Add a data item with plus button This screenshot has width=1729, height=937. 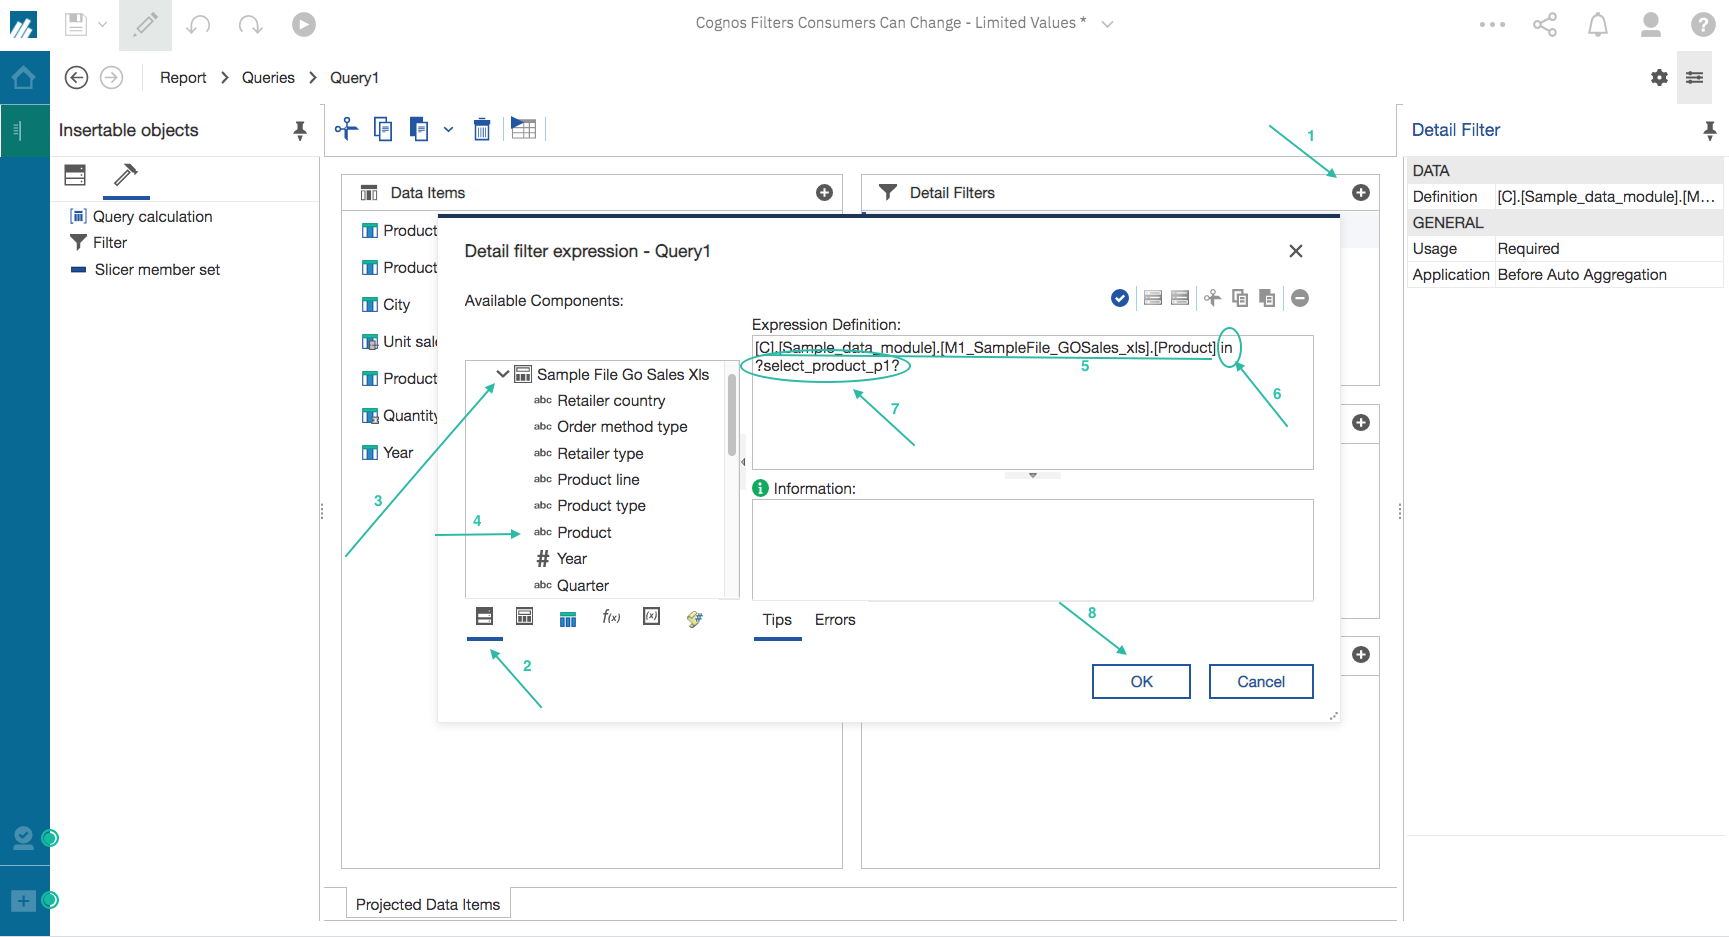(x=824, y=193)
